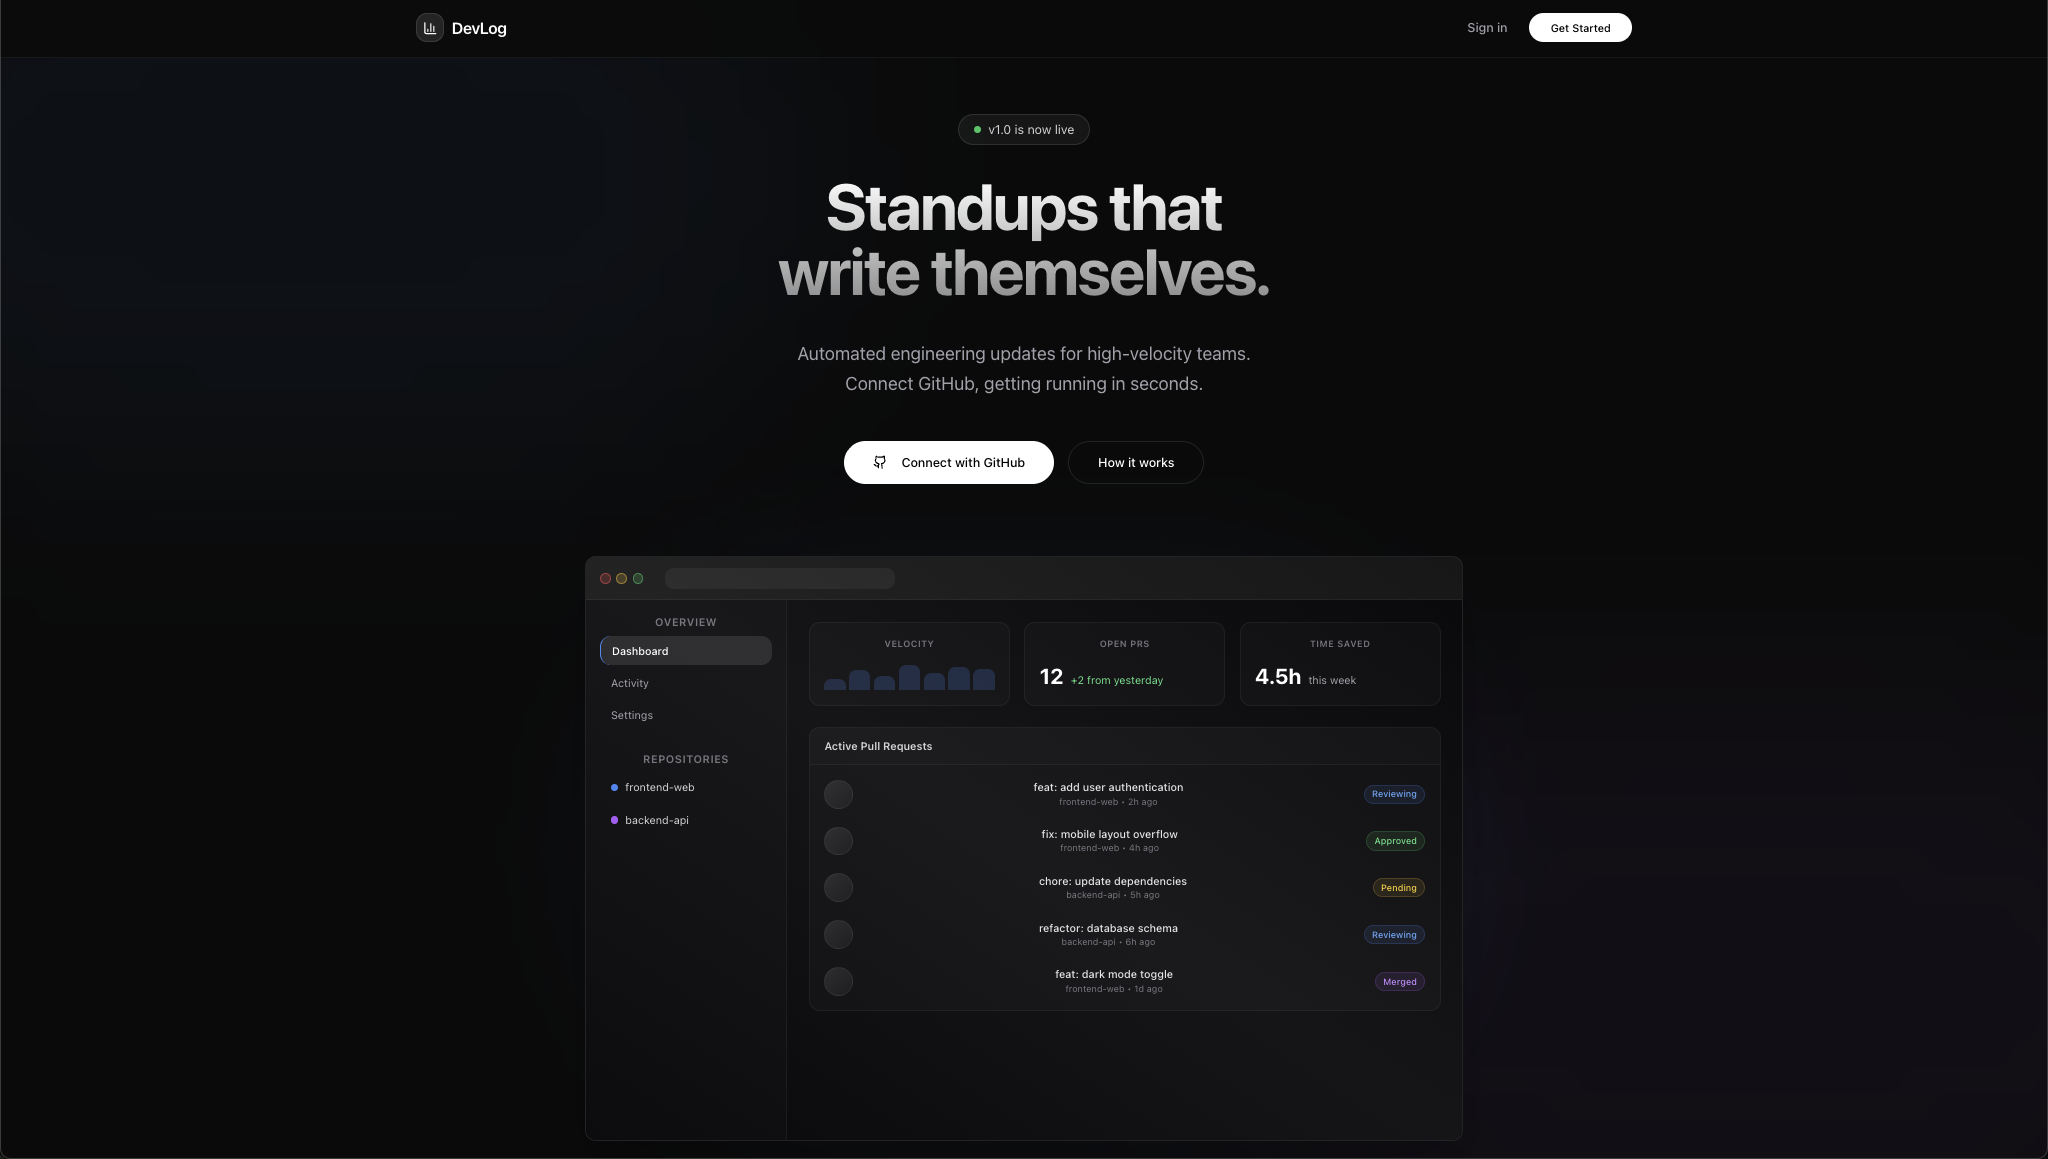
Task: Click the tallest Velocity chart bar
Action: 909,678
